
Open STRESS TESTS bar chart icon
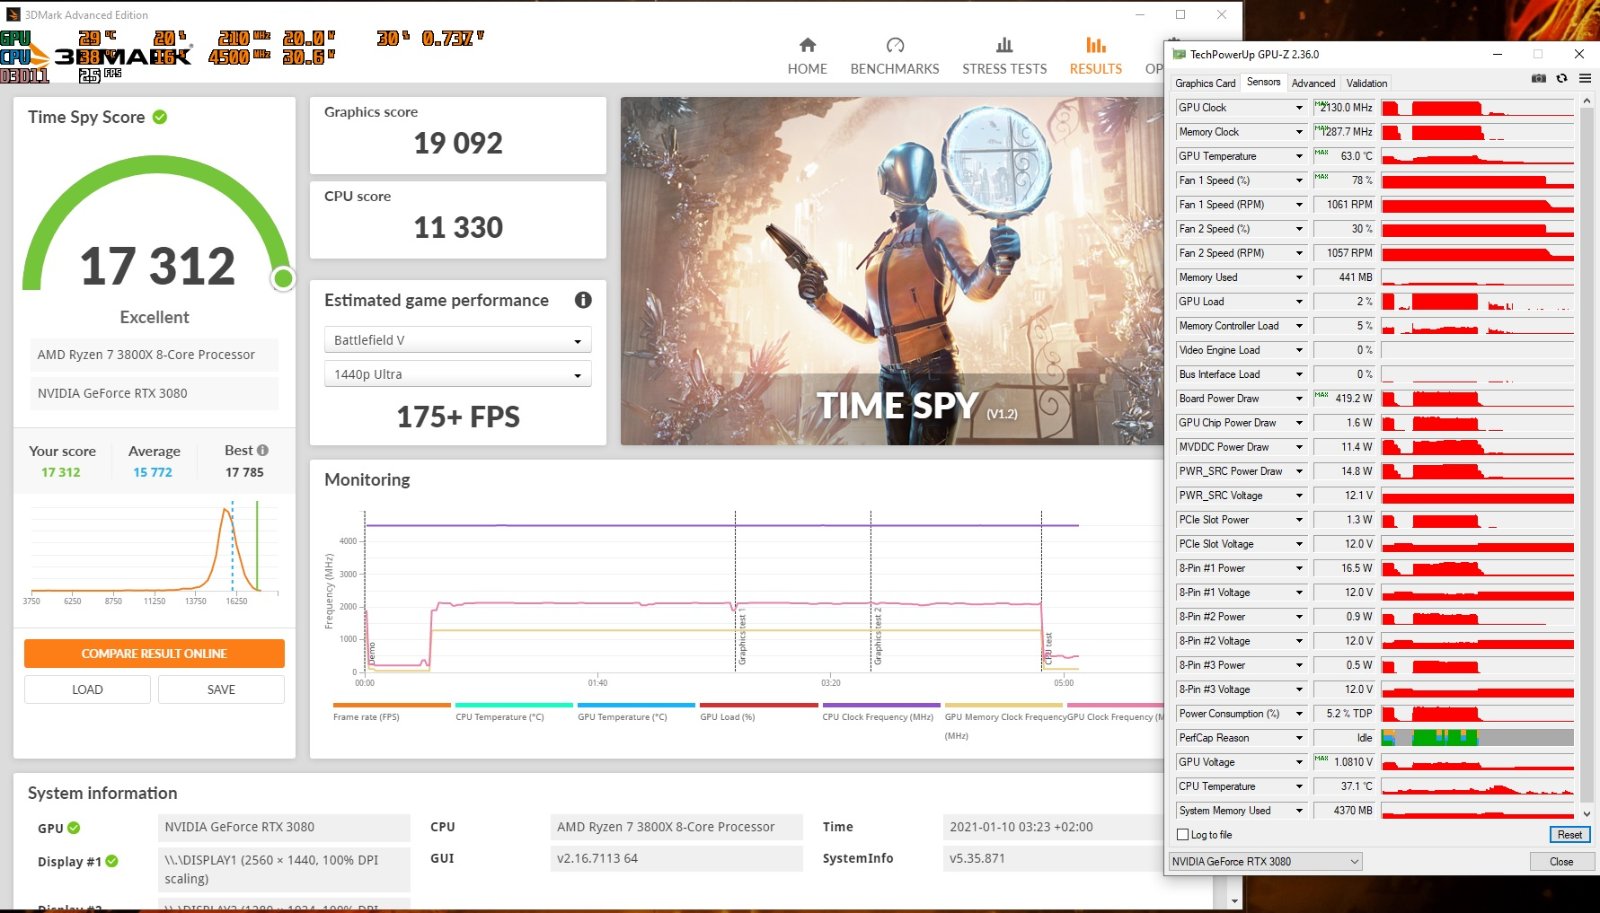tap(1004, 45)
